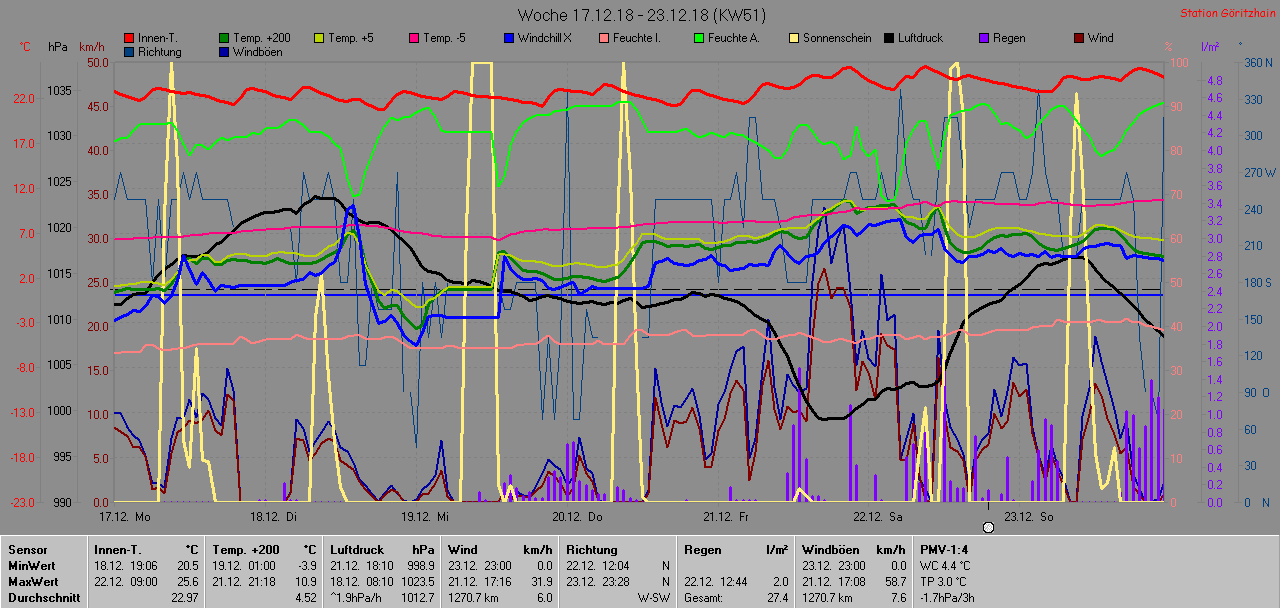
Task: Click the Temp. +200 maximum value '10.9'
Action: [306, 581]
